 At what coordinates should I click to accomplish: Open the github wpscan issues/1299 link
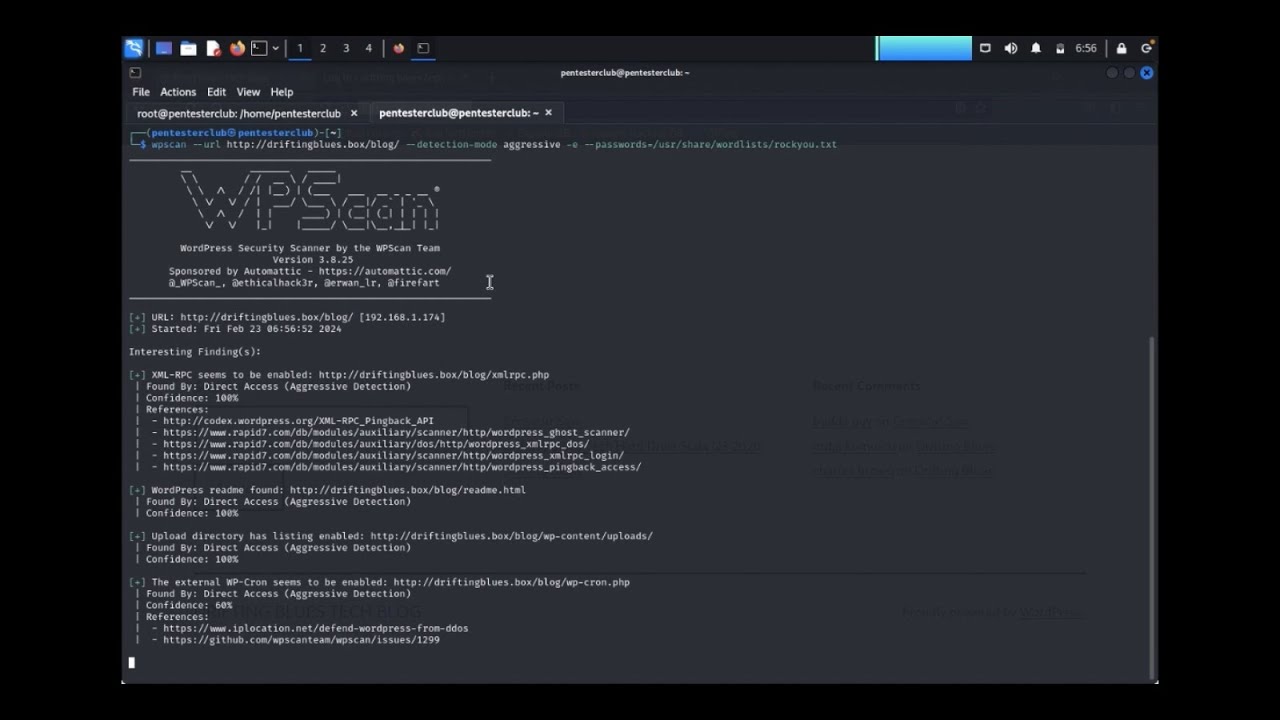(301, 640)
